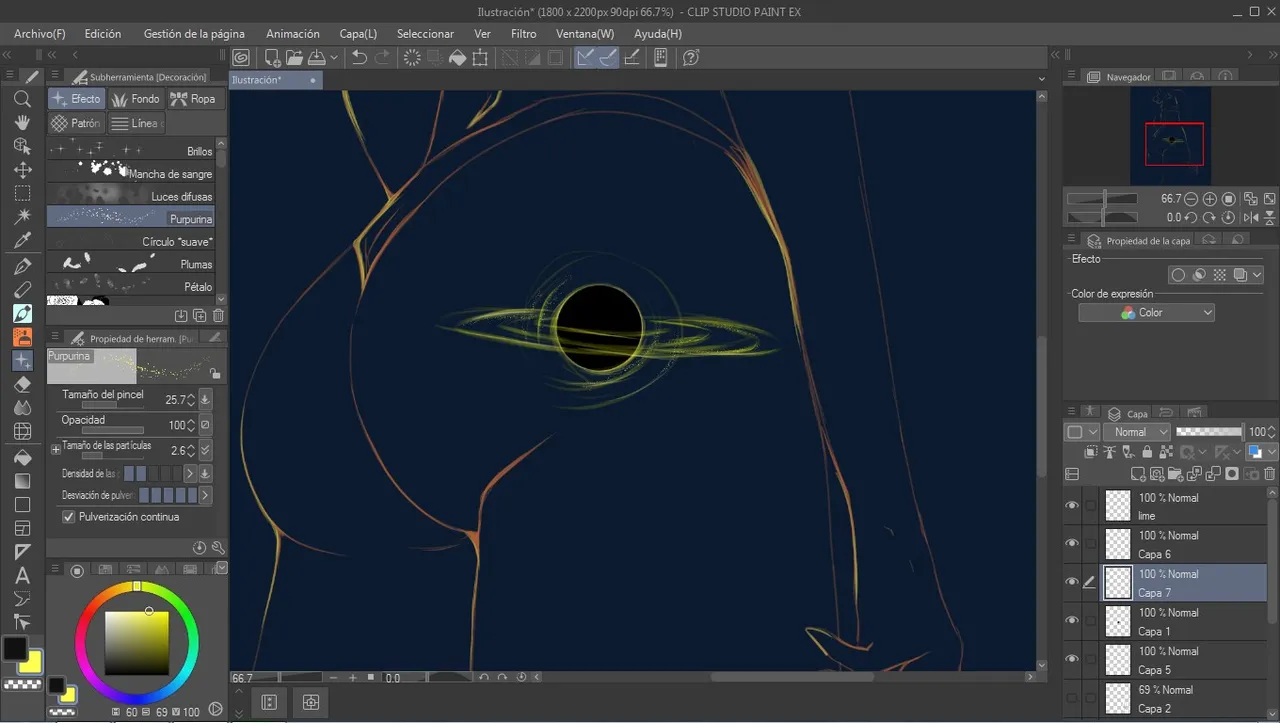Open the blending mode Normal dropdown
Screen dimensions: 1280x723
[1136, 432]
